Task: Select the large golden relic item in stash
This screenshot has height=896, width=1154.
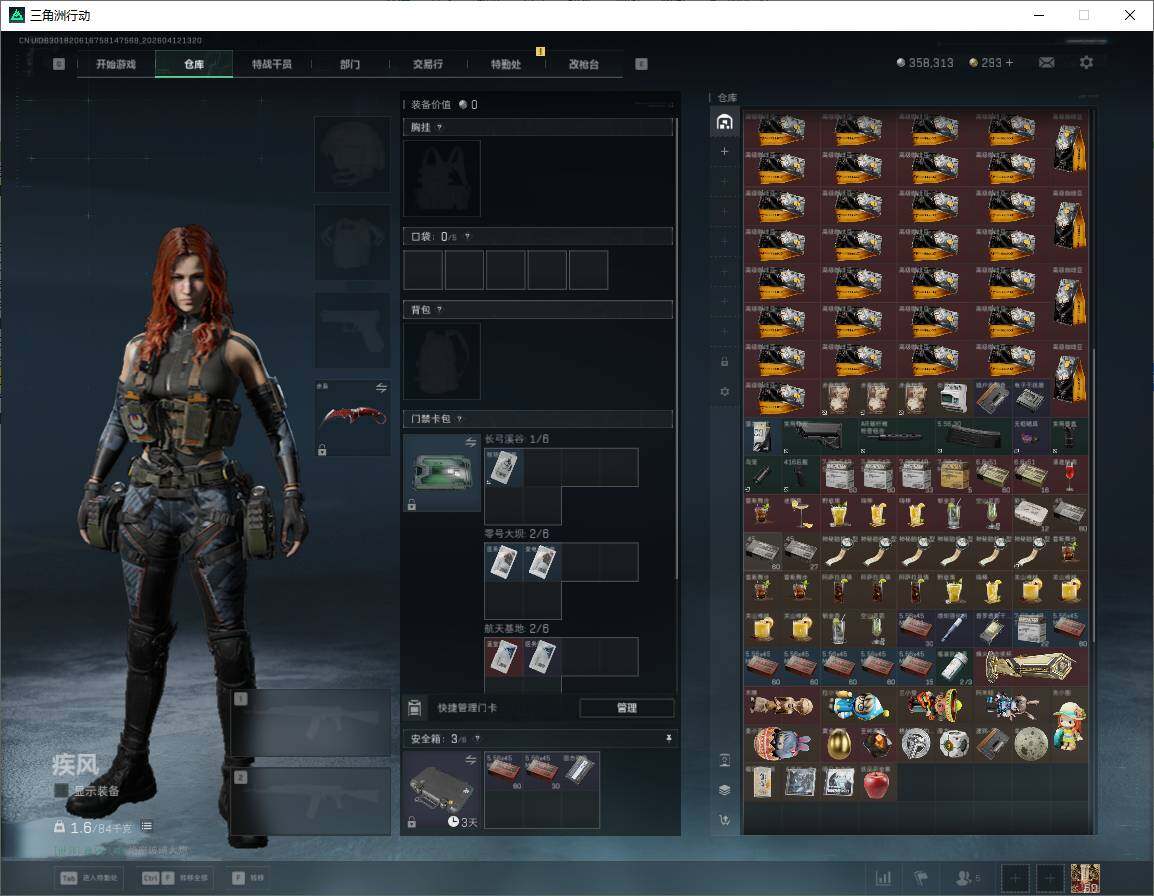Action: [1030, 667]
